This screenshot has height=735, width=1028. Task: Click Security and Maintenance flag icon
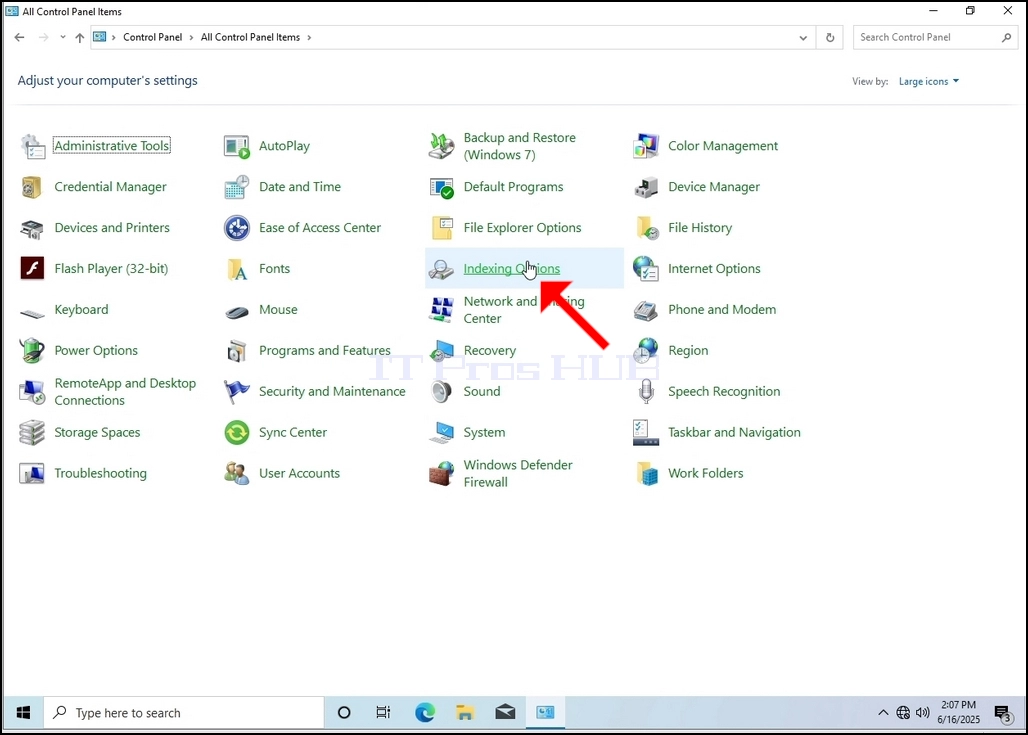click(x=237, y=392)
